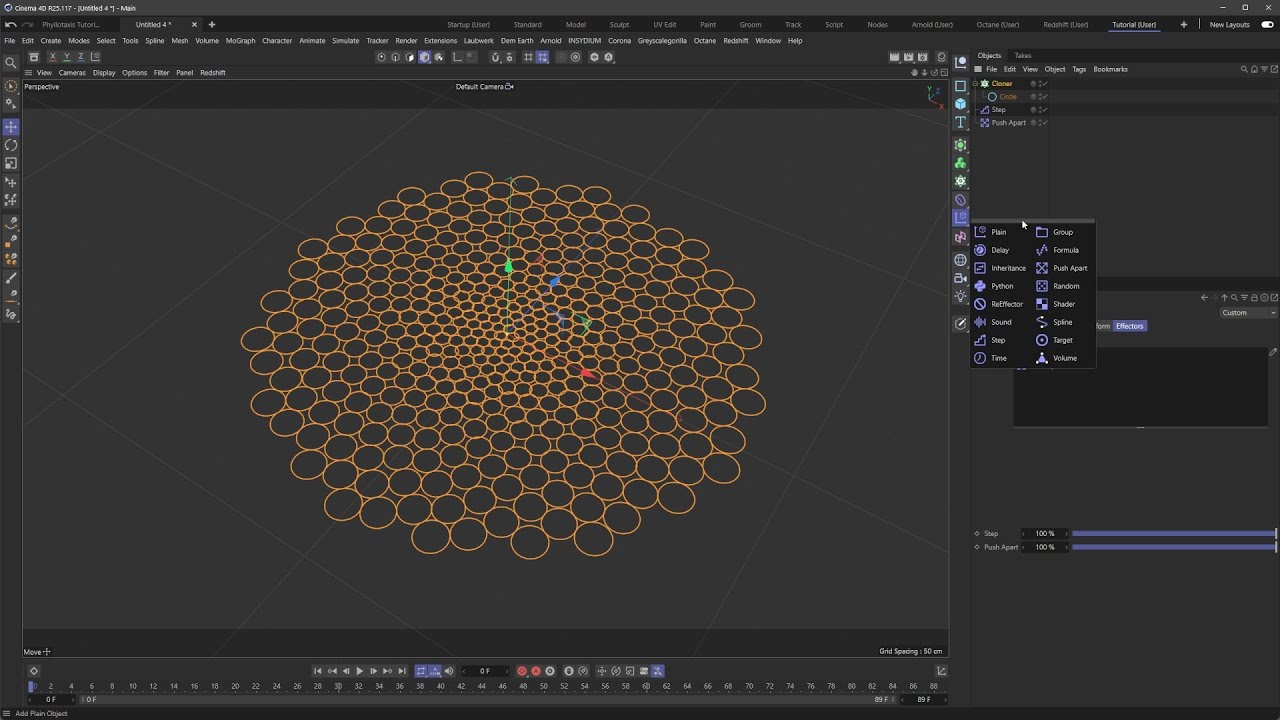
Task: Switch to Sculpt layout tab
Action: coord(619,24)
